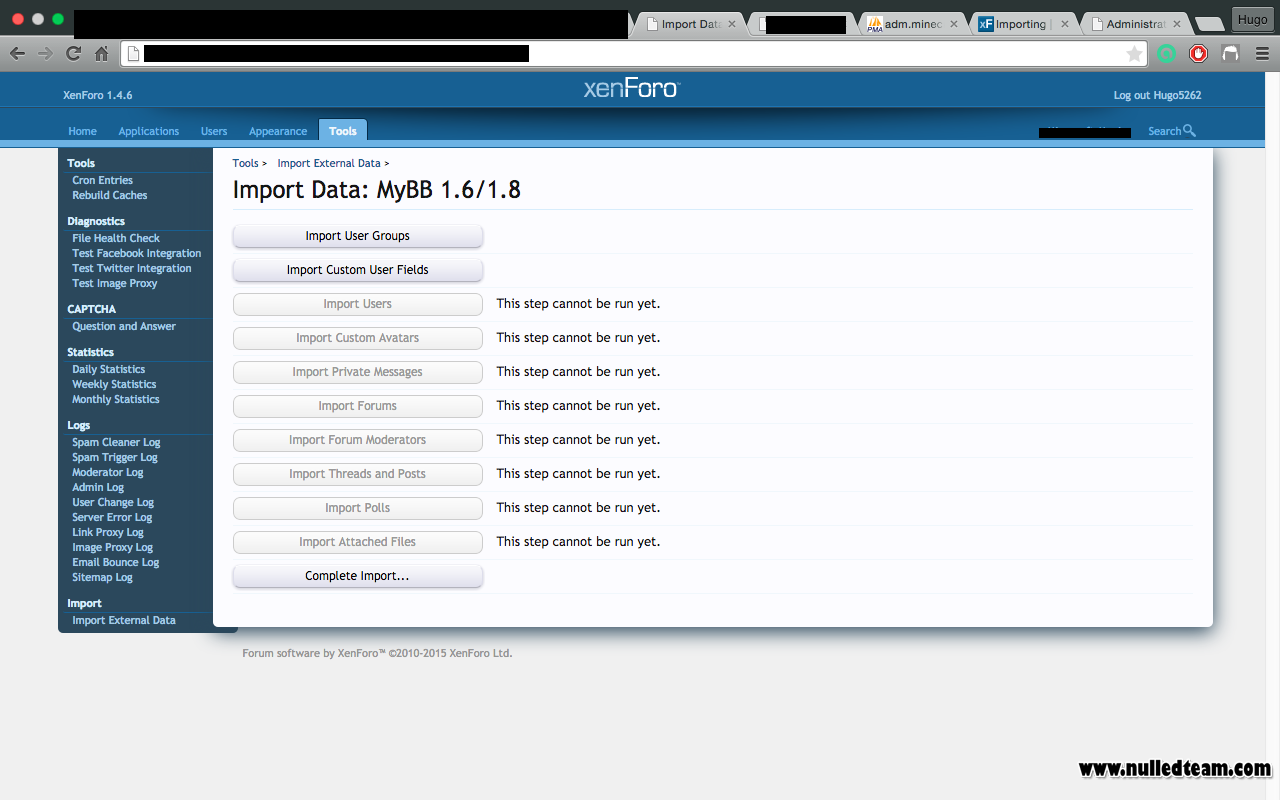Screen dimensions: 1280x800
Task: Click the Import Forum Moderators button
Action: (358, 440)
